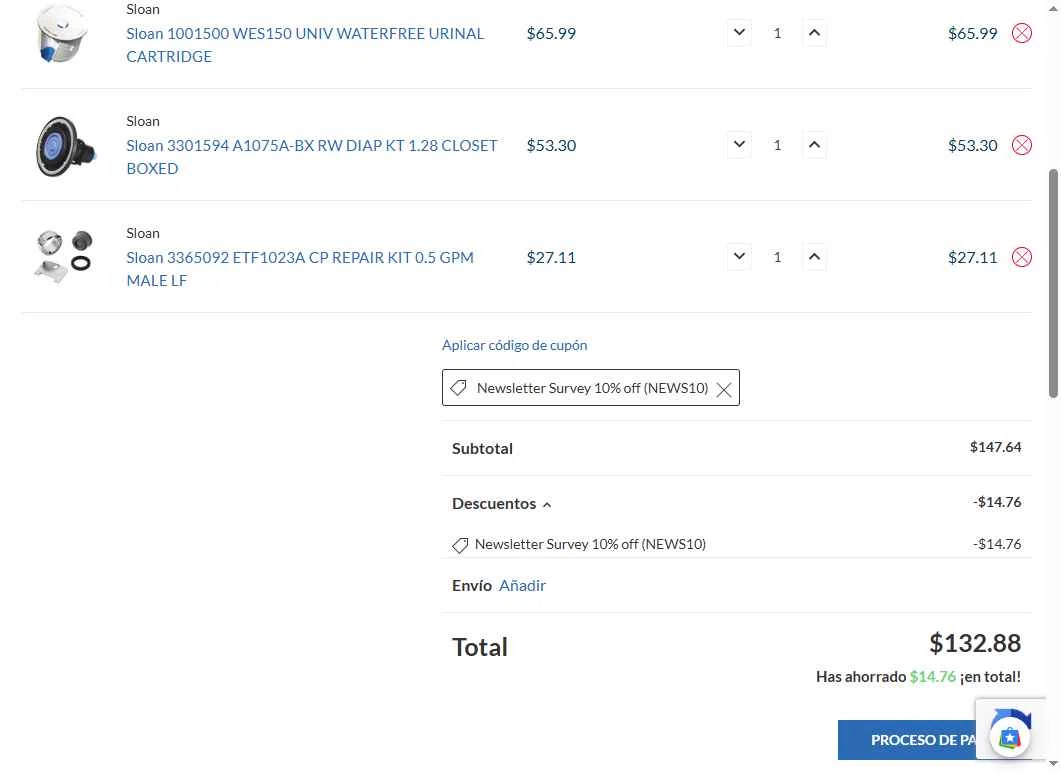The height and width of the screenshot is (773, 1061).
Task: Click the urinal cartridge product thumbnail
Action: pyautogui.click(x=62, y=33)
